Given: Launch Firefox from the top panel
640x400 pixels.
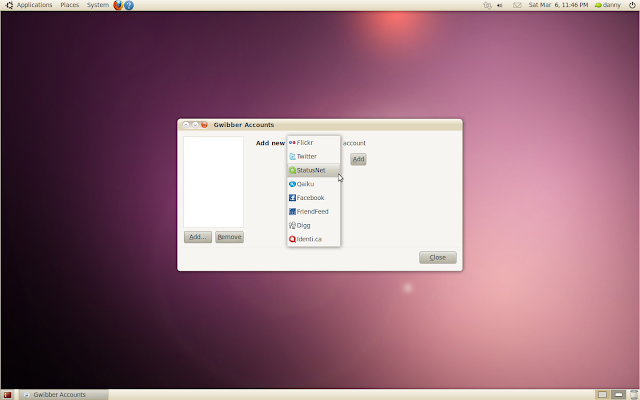Looking at the screenshot, I should point(118,5).
